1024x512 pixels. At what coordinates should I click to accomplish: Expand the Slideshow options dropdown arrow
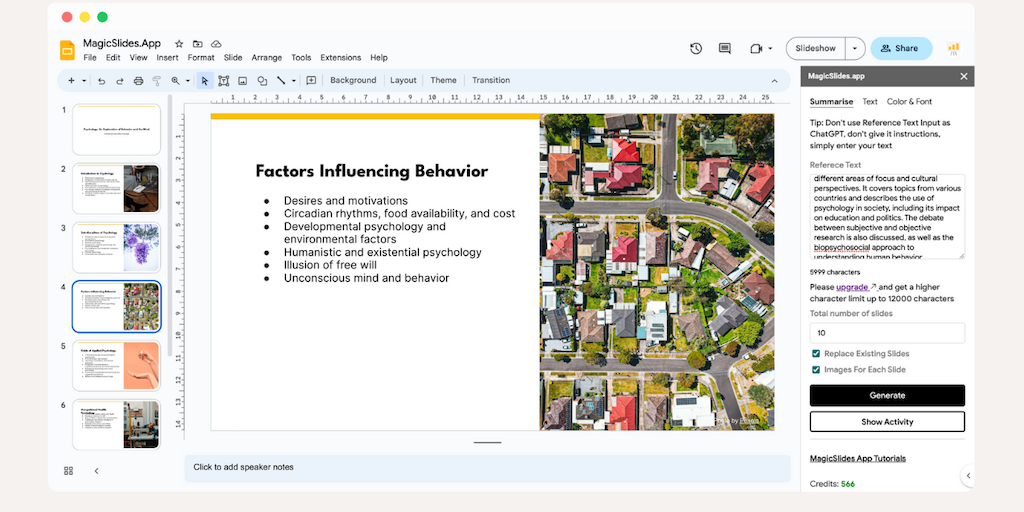click(x=855, y=48)
